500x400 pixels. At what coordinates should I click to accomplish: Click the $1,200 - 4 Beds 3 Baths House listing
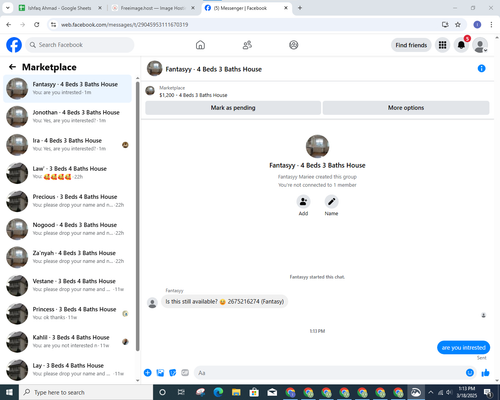193,95
